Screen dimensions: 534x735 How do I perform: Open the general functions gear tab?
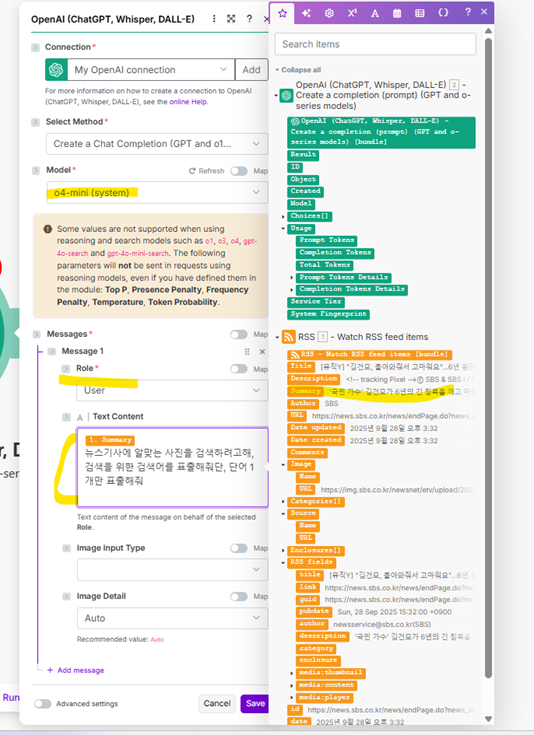(x=329, y=13)
